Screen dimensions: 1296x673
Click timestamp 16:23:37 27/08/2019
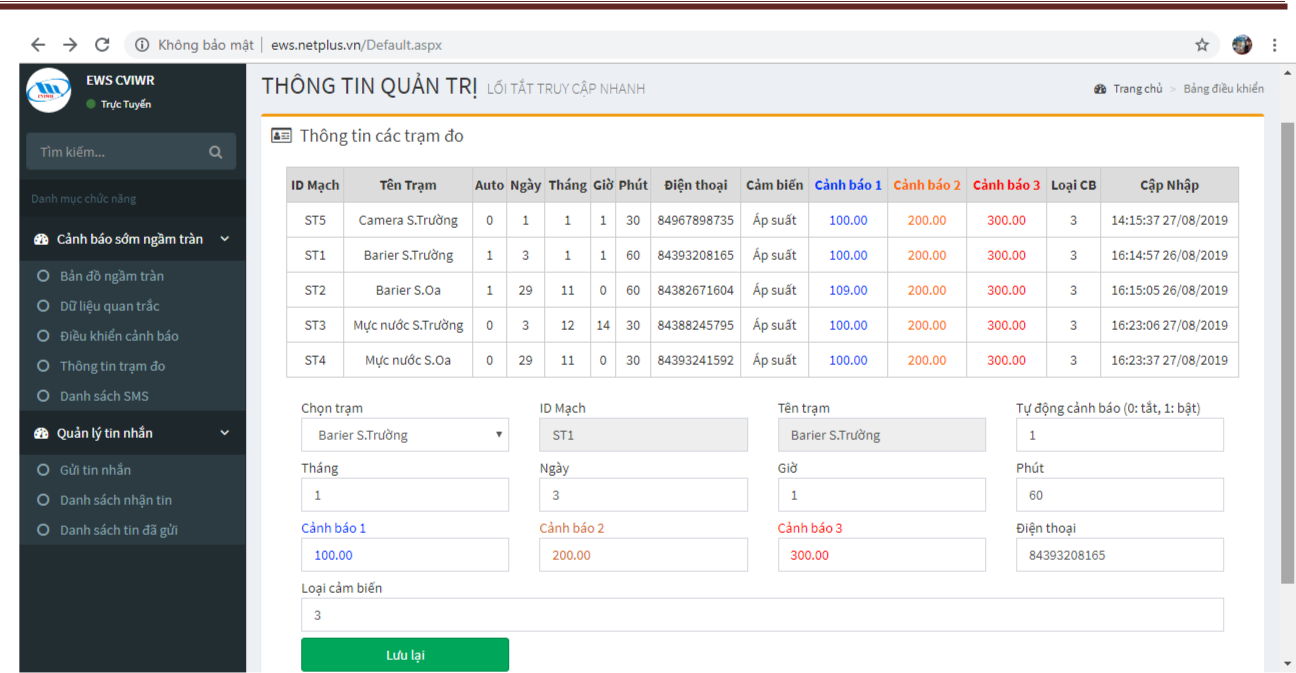coord(1169,360)
